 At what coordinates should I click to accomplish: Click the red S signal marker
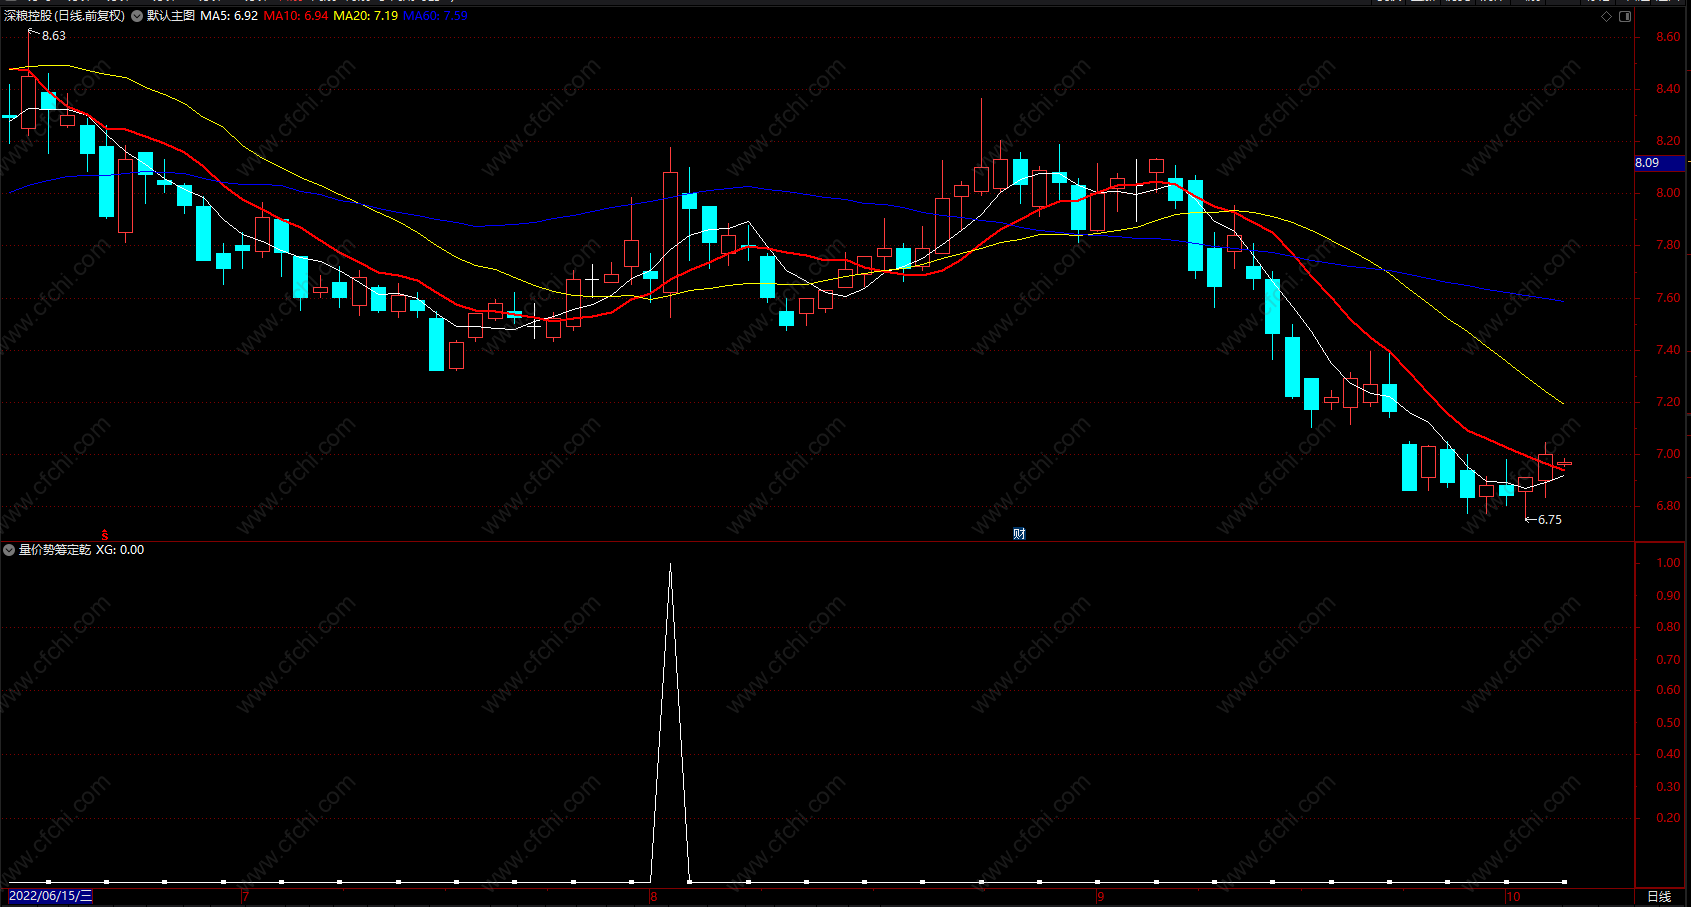click(105, 535)
